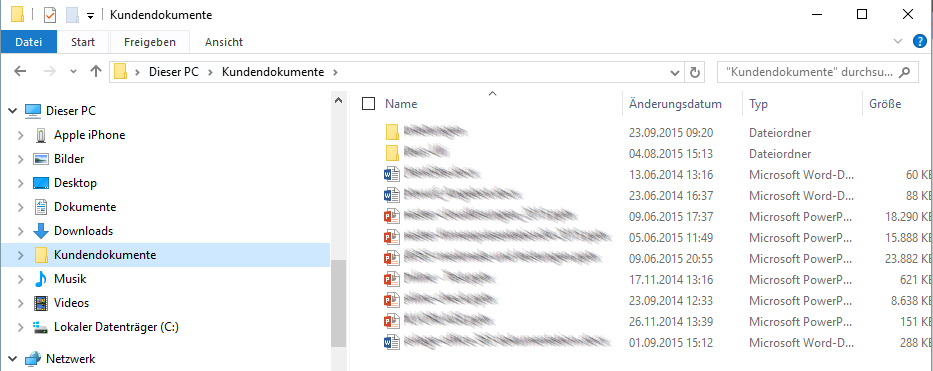
Task: Switch to the Start ribbon tab
Action: 83,42
